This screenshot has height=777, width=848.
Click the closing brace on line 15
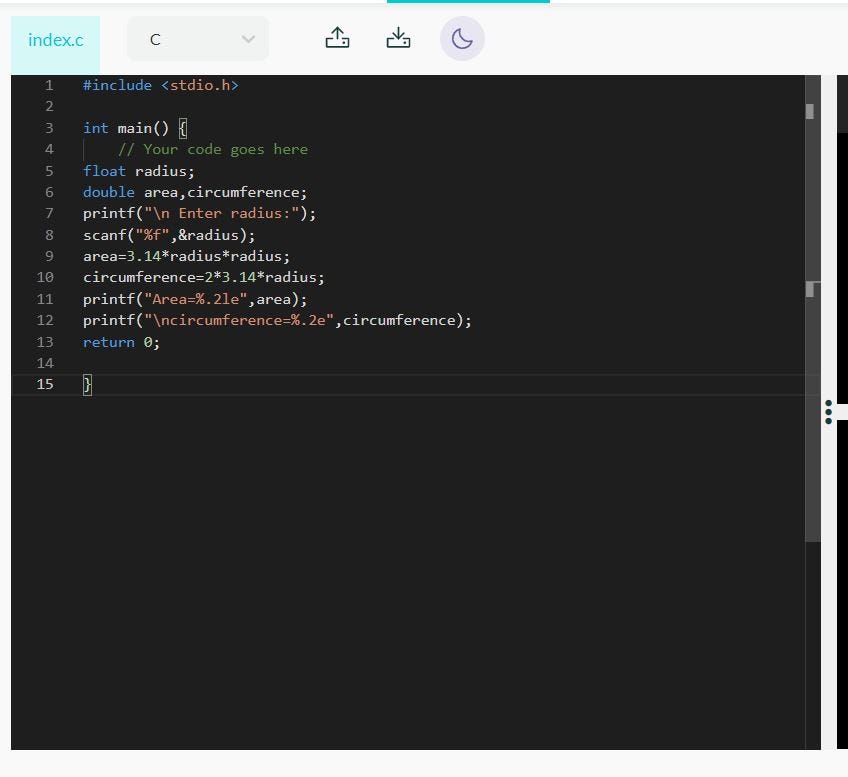tap(87, 385)
